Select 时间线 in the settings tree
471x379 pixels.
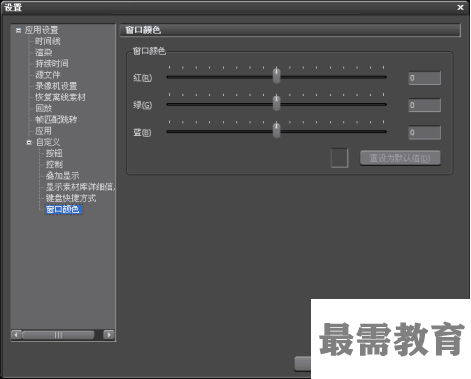(x=47, y=41)
